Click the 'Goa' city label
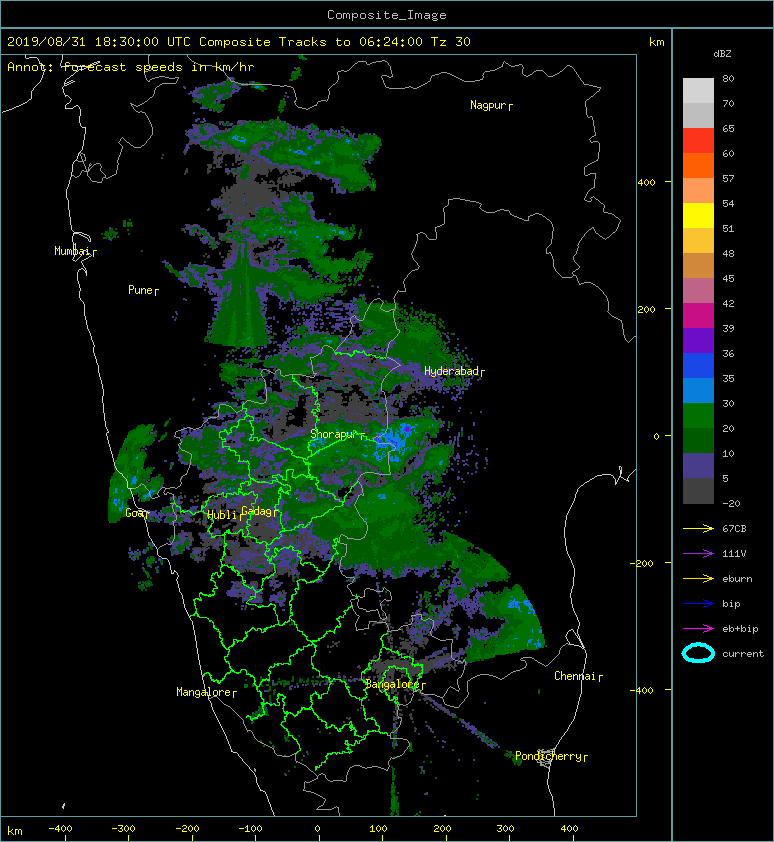The height and width of the screenshot is (842, 774). point(137,513)
